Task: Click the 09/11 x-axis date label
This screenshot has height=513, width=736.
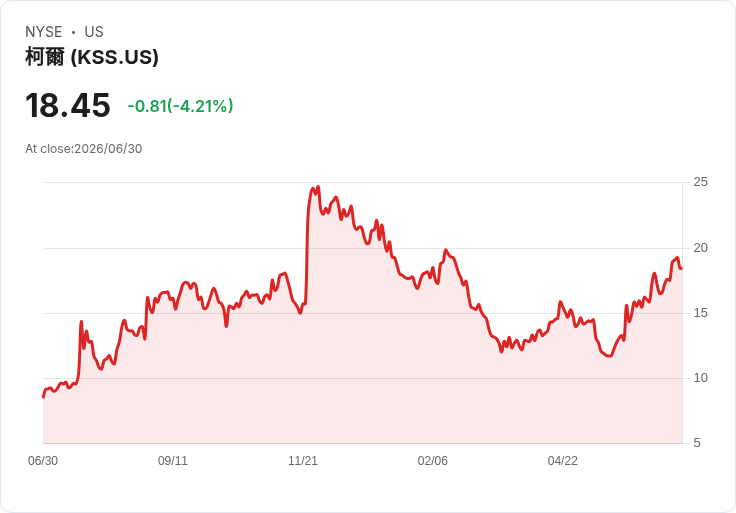Action: [x=173, y=461]
